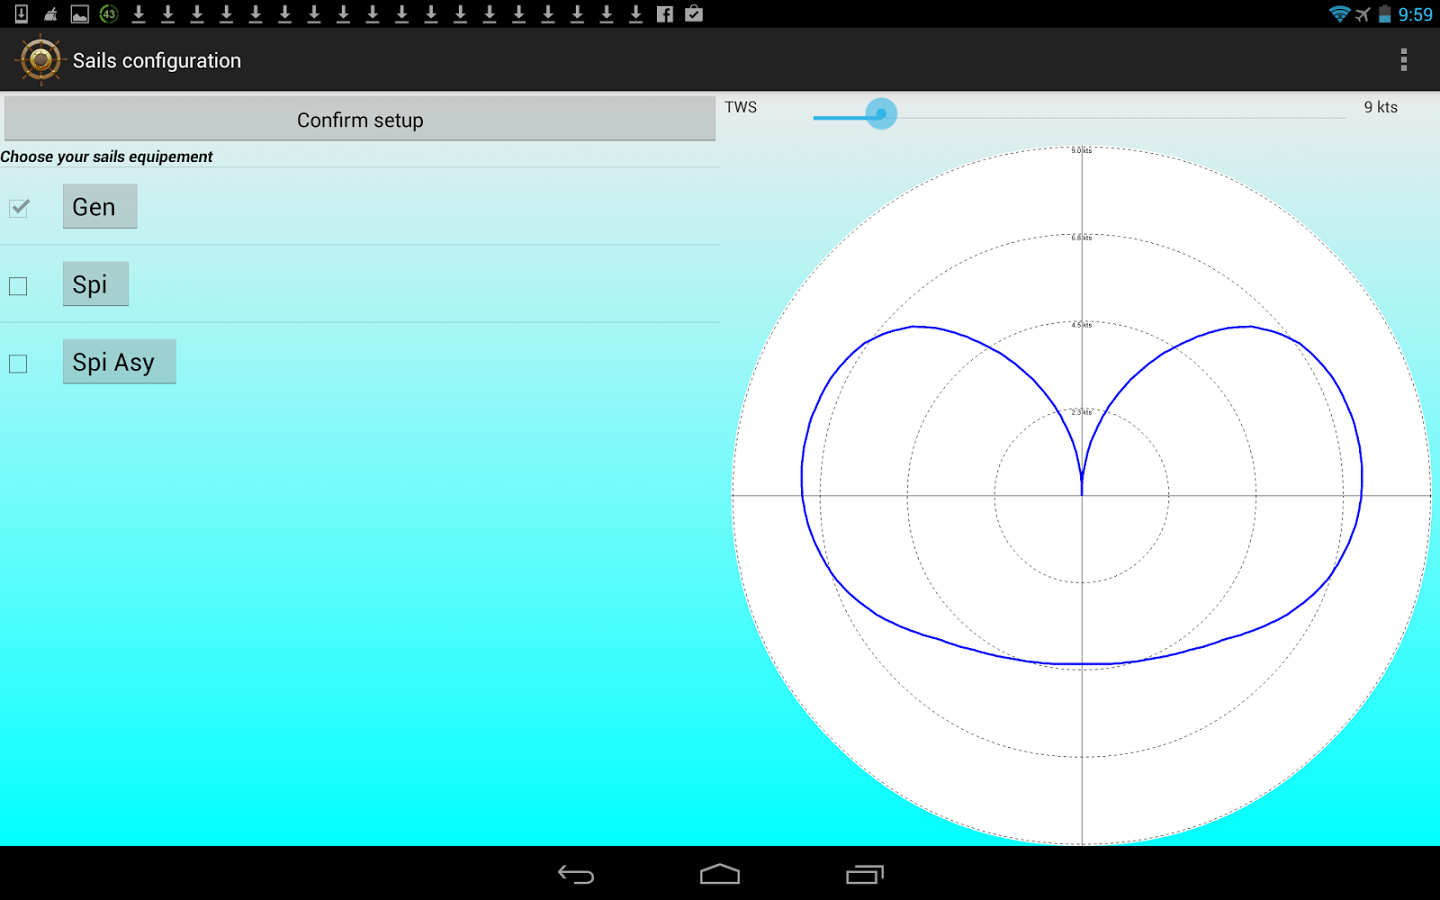Image resolution: width=1440 pixels, height=900 pixels.
Task: Tap the airplane mode status icon
Action: pyautogui.click(x=1363, y=14)
